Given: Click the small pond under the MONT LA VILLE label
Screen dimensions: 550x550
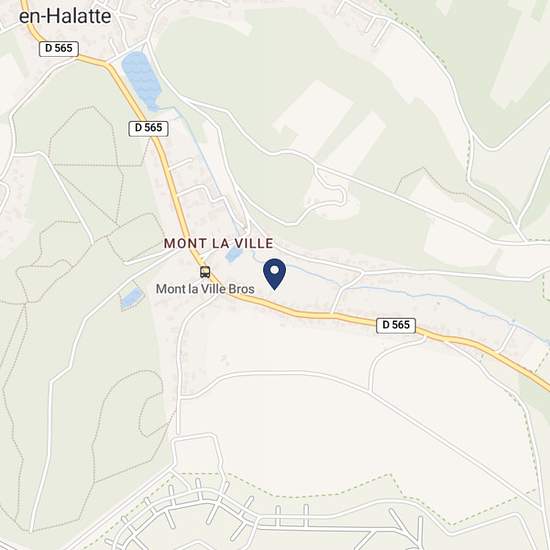Looking at the screenshot, I should (x=234, y=254).
